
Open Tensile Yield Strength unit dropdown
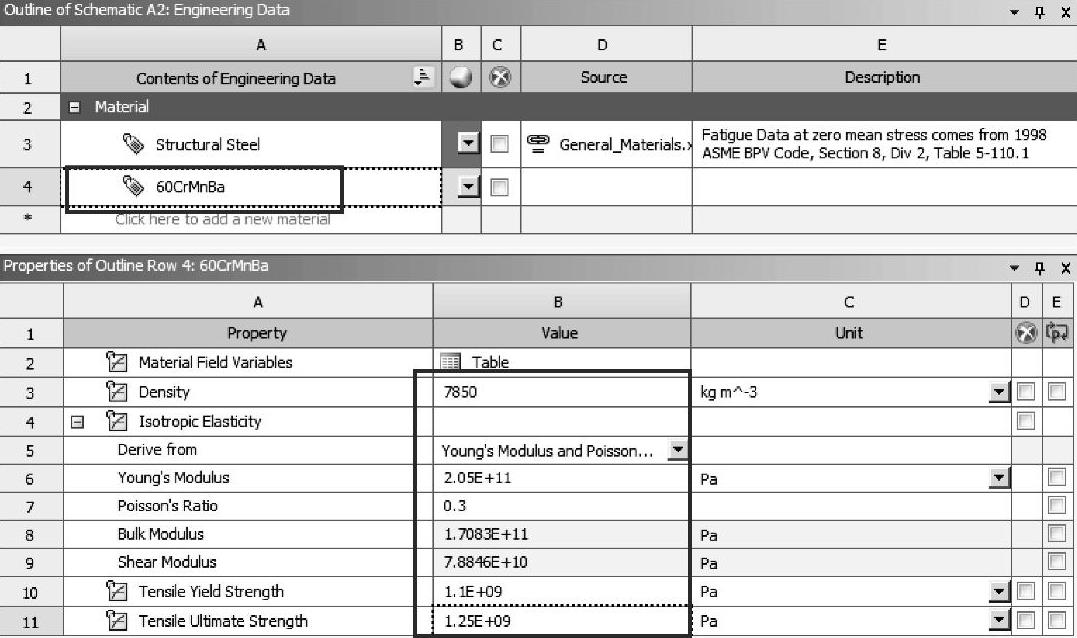point(999,591)
